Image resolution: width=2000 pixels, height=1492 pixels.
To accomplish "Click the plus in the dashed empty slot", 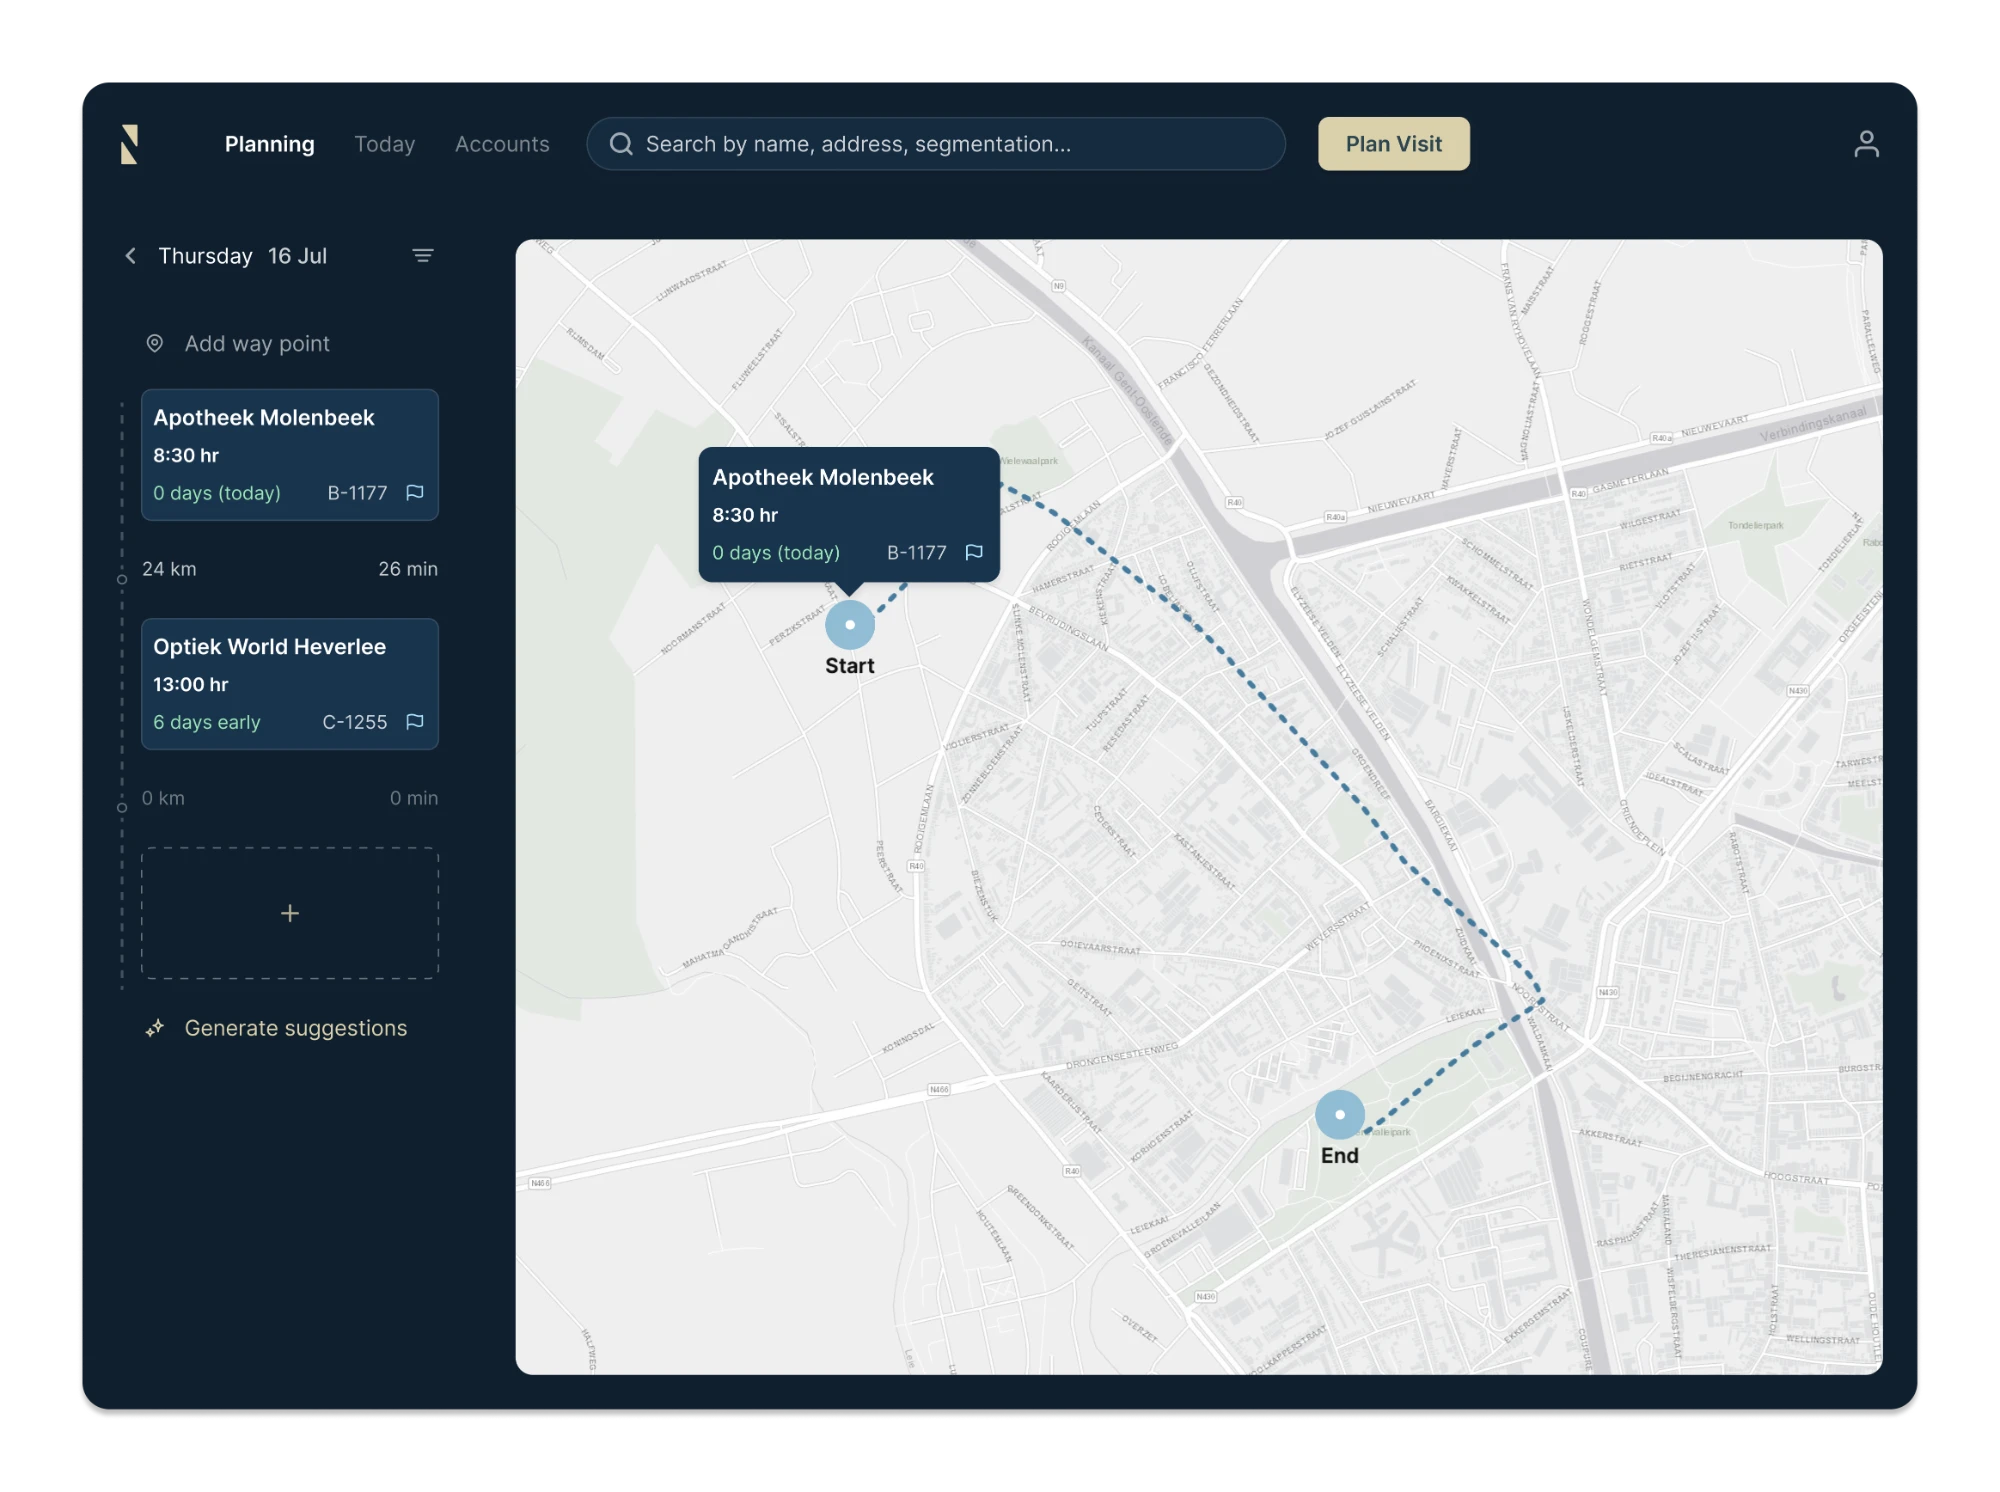I will coord(290,913).
